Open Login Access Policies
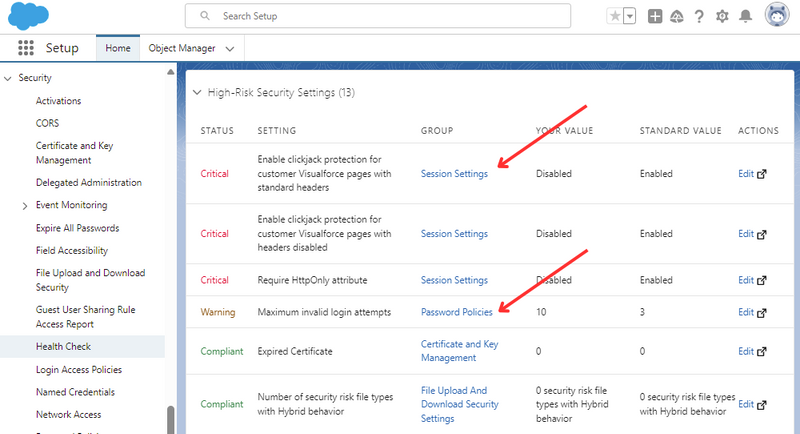The image size is (800, 434). click(79, 370)
